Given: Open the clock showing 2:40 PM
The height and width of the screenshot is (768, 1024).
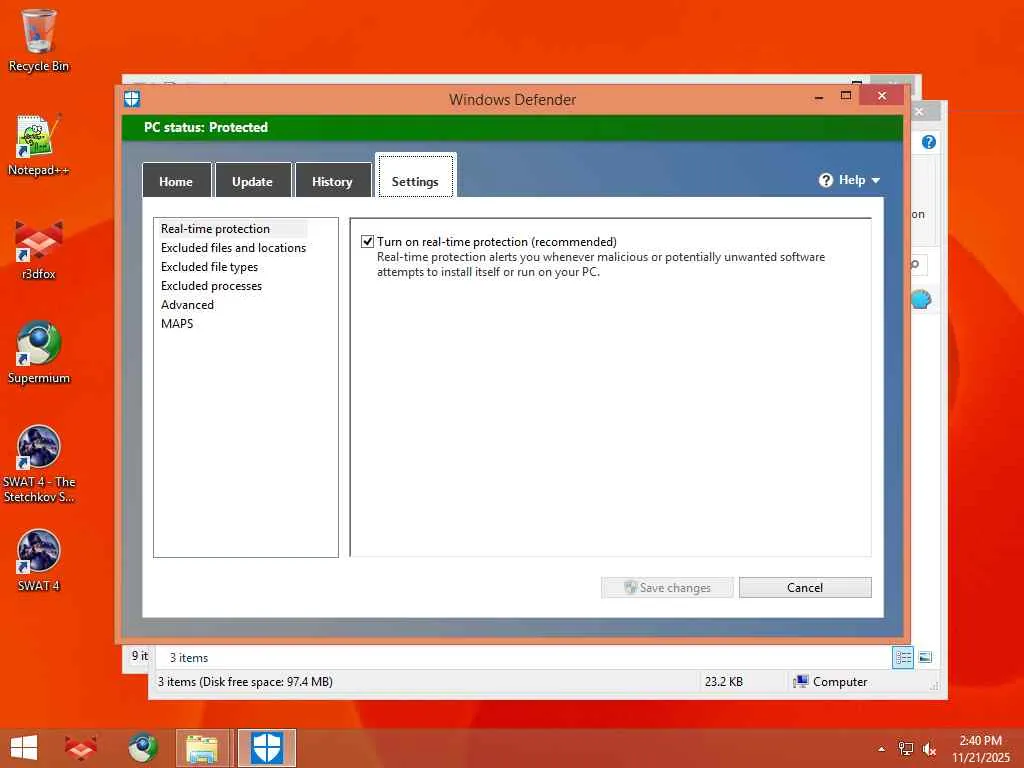Looking at the screenshot, I should pyautogui.click(x=980, y=748).
